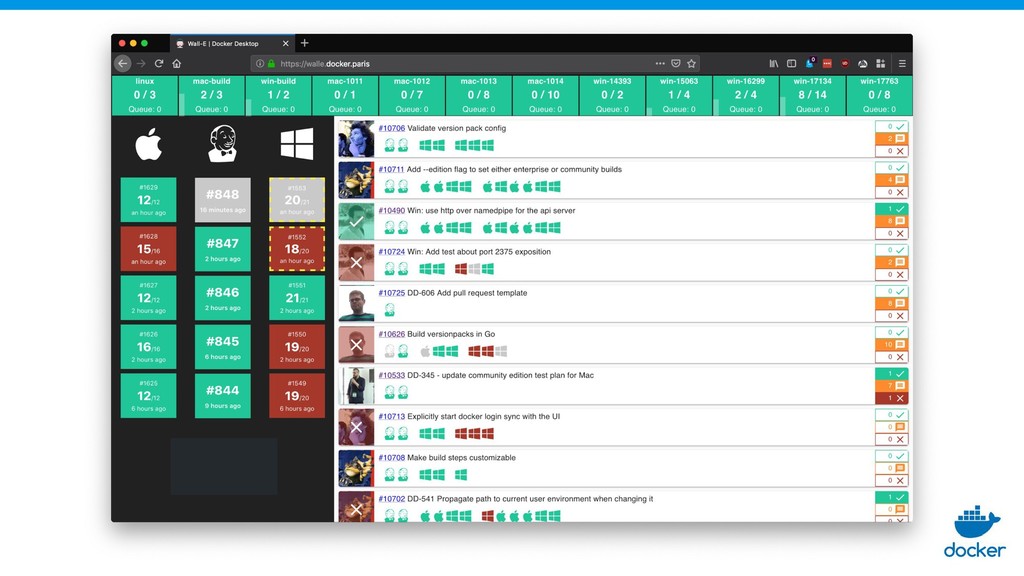The height and width of the screenshot is (576, 1024).
Task: Open the Firefox hamburger menu
Action: point(902,63)
